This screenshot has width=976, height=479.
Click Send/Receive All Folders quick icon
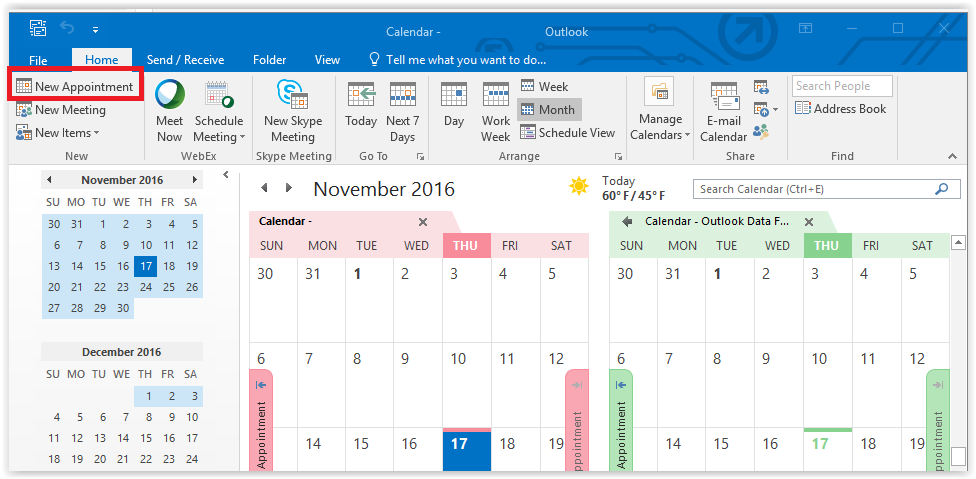coord(37,28)
